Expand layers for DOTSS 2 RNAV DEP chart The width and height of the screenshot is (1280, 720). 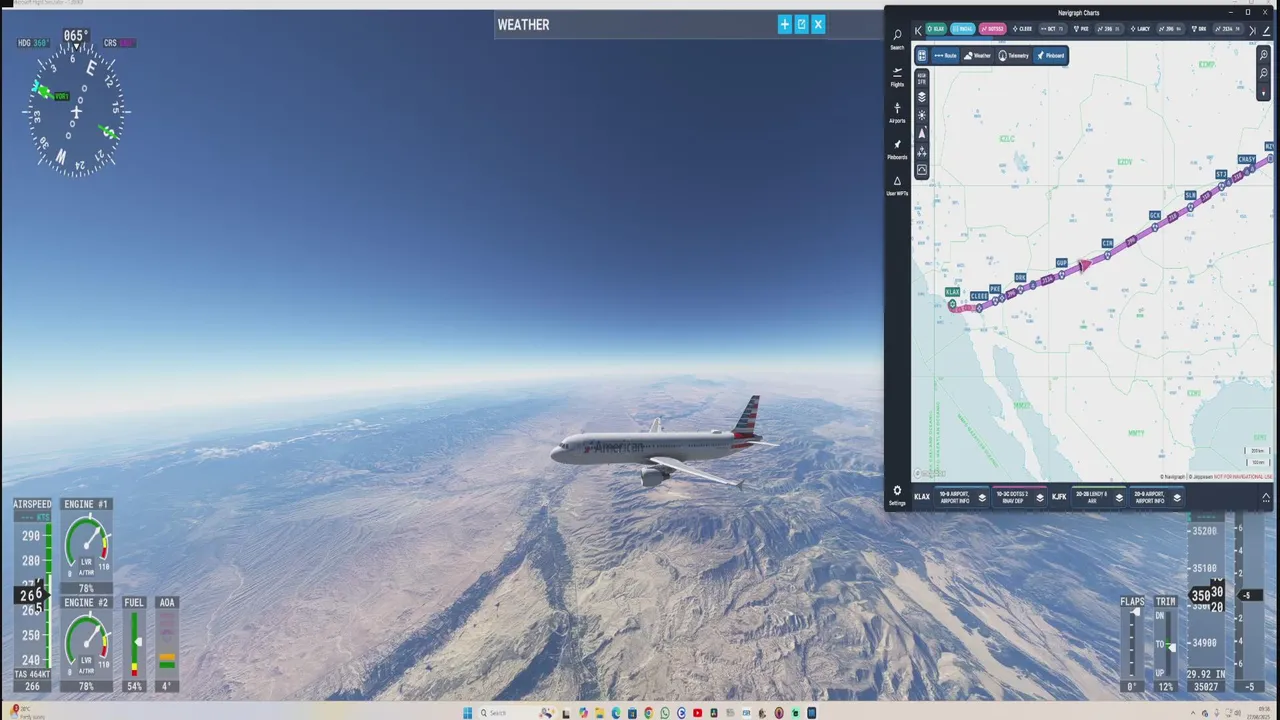[x=1040, y=498]
